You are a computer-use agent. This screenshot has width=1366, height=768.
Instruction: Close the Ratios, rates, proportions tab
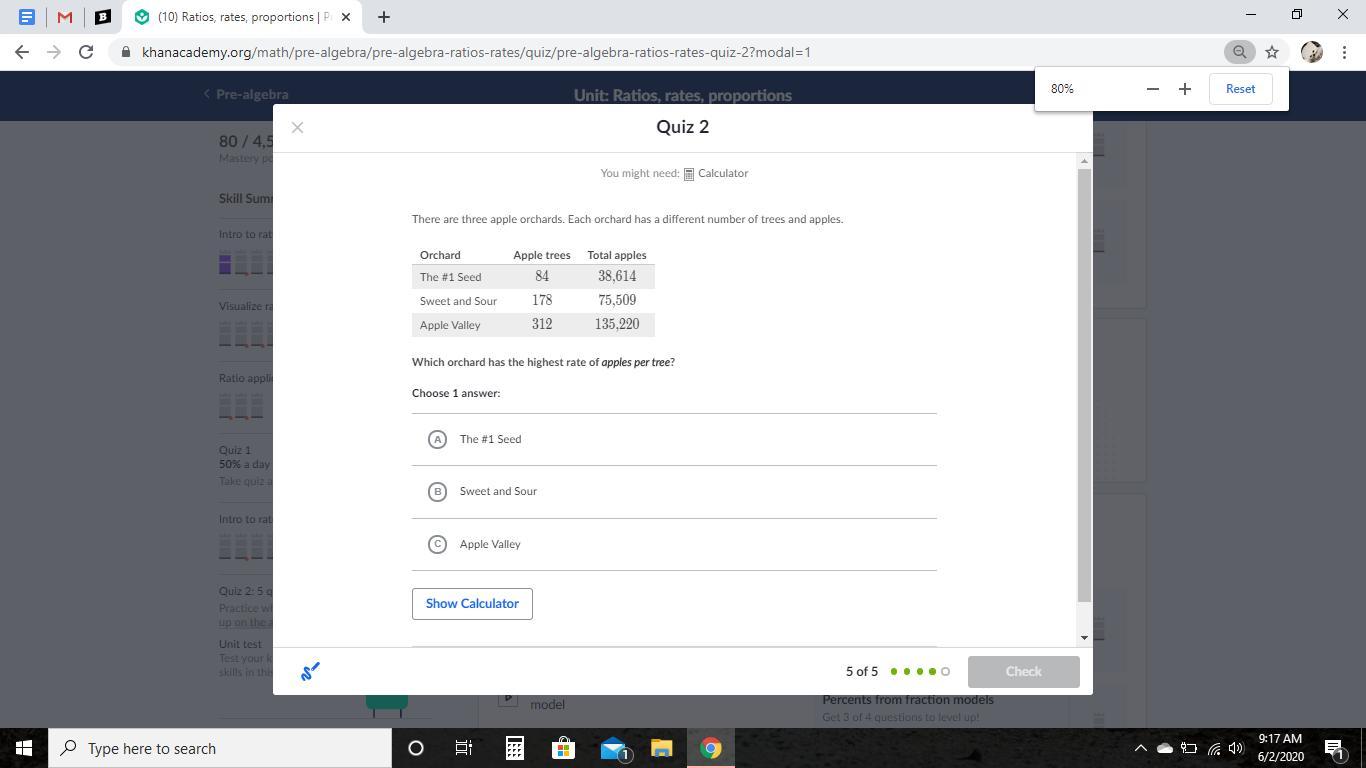(346, 17)
